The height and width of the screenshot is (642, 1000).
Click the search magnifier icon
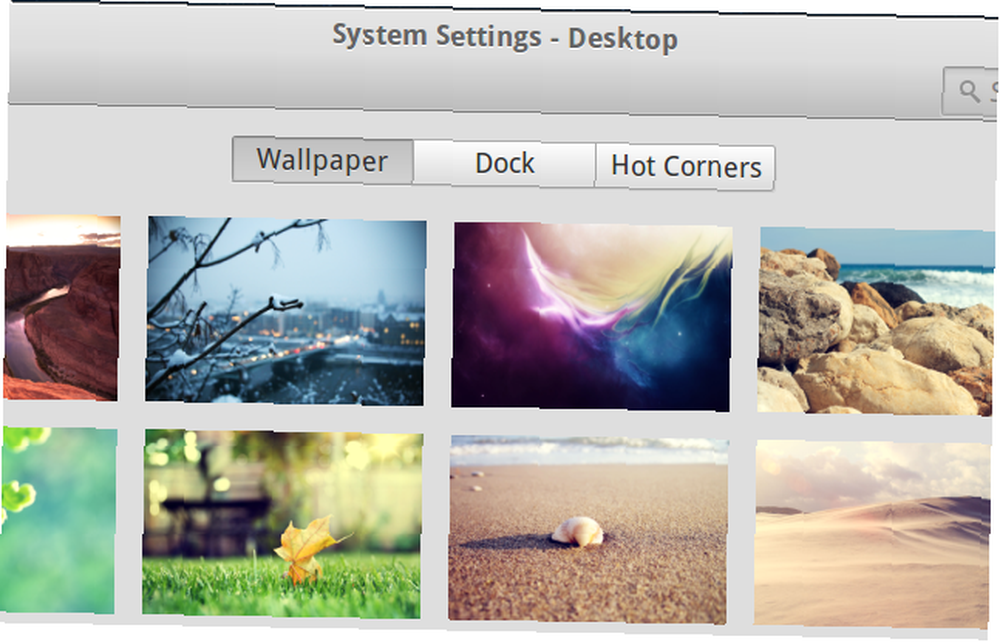click(969, 92)
